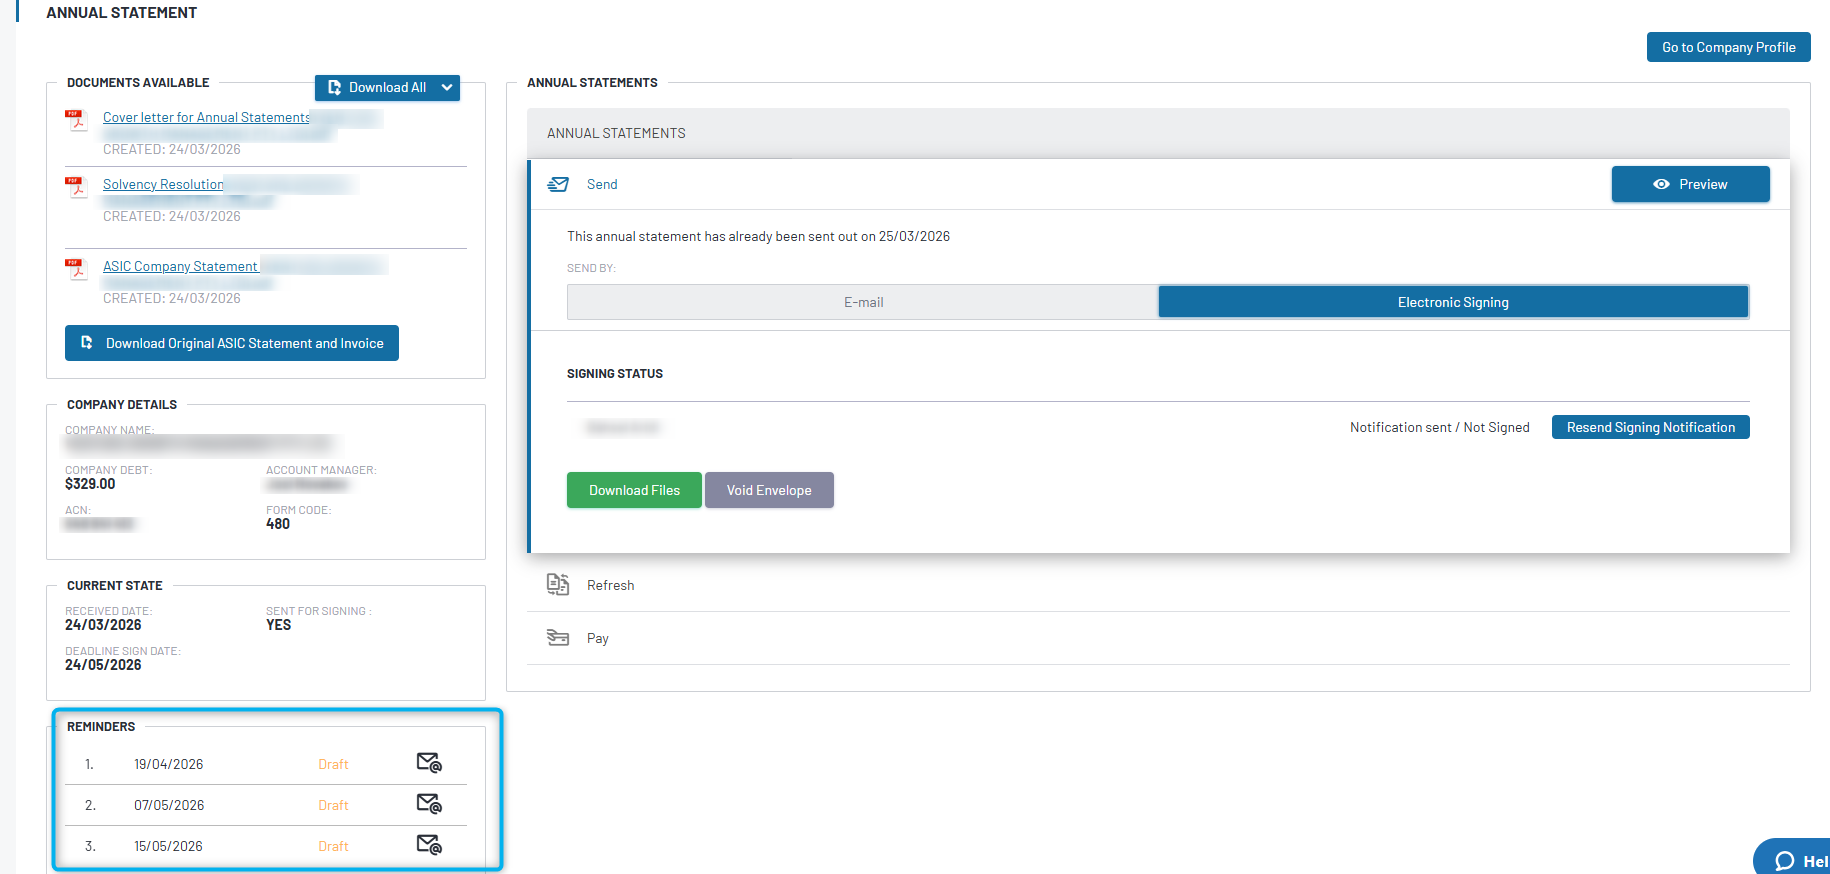1830x874 pixels.
Task: Select the Electronic Signing send option
Action: (1452, 302)
